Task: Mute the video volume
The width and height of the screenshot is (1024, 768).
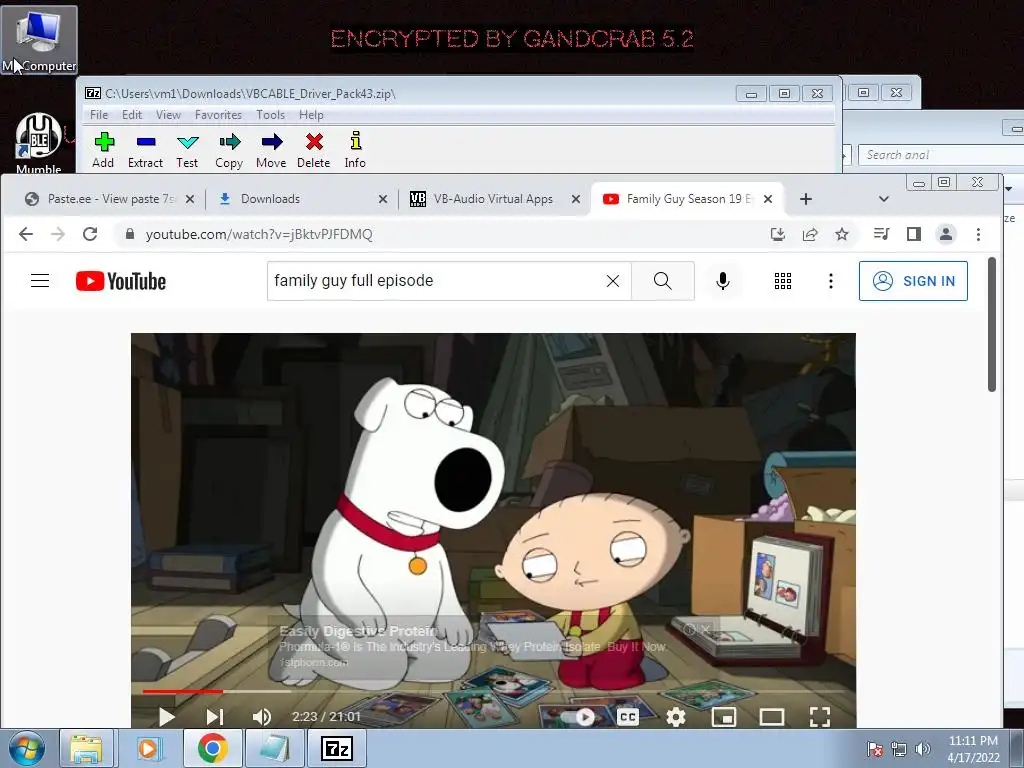Action: [x=261, y=716]
